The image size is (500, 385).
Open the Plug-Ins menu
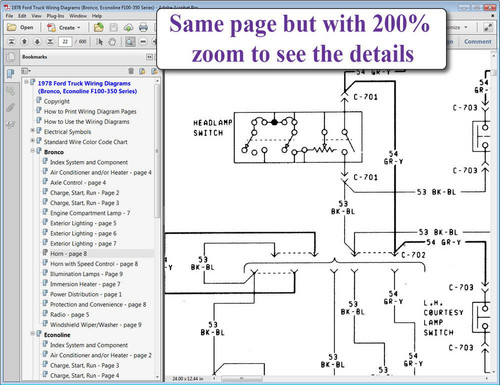[55, 16]
